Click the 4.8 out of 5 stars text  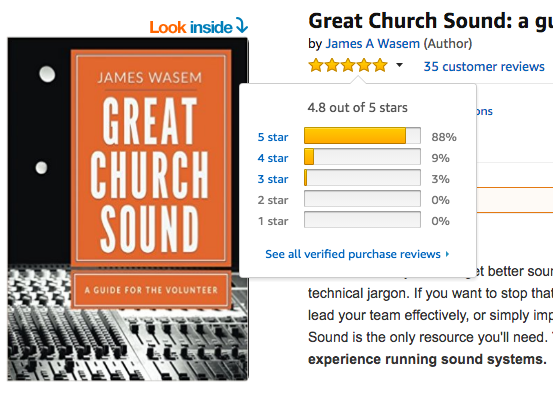tap(357, 108)
